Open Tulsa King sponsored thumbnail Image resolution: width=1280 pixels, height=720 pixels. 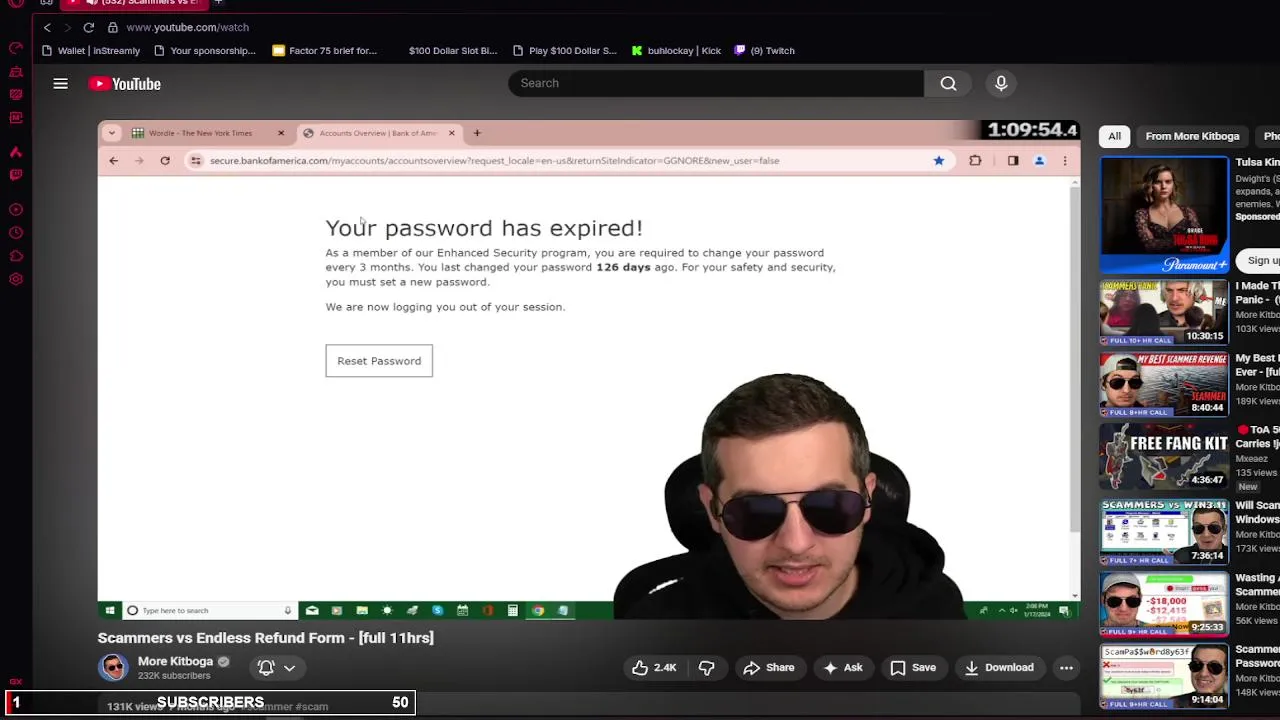pos(1164,215)
